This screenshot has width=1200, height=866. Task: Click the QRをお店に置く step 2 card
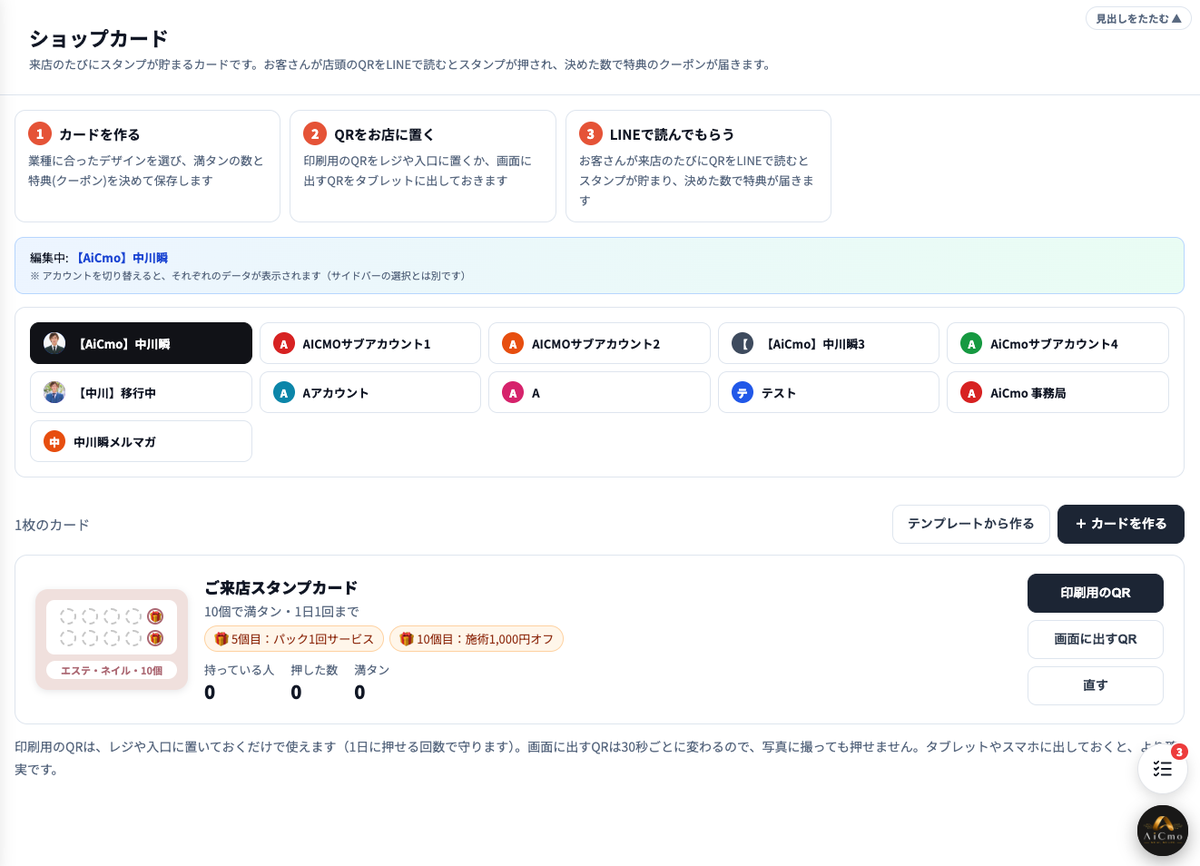pos(423,166)
